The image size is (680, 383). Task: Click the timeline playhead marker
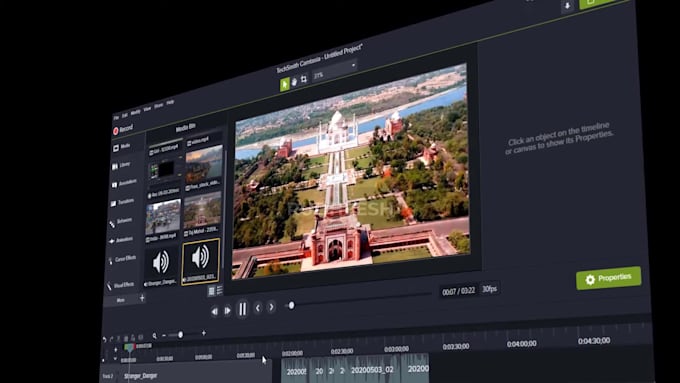tap(129, 347)
